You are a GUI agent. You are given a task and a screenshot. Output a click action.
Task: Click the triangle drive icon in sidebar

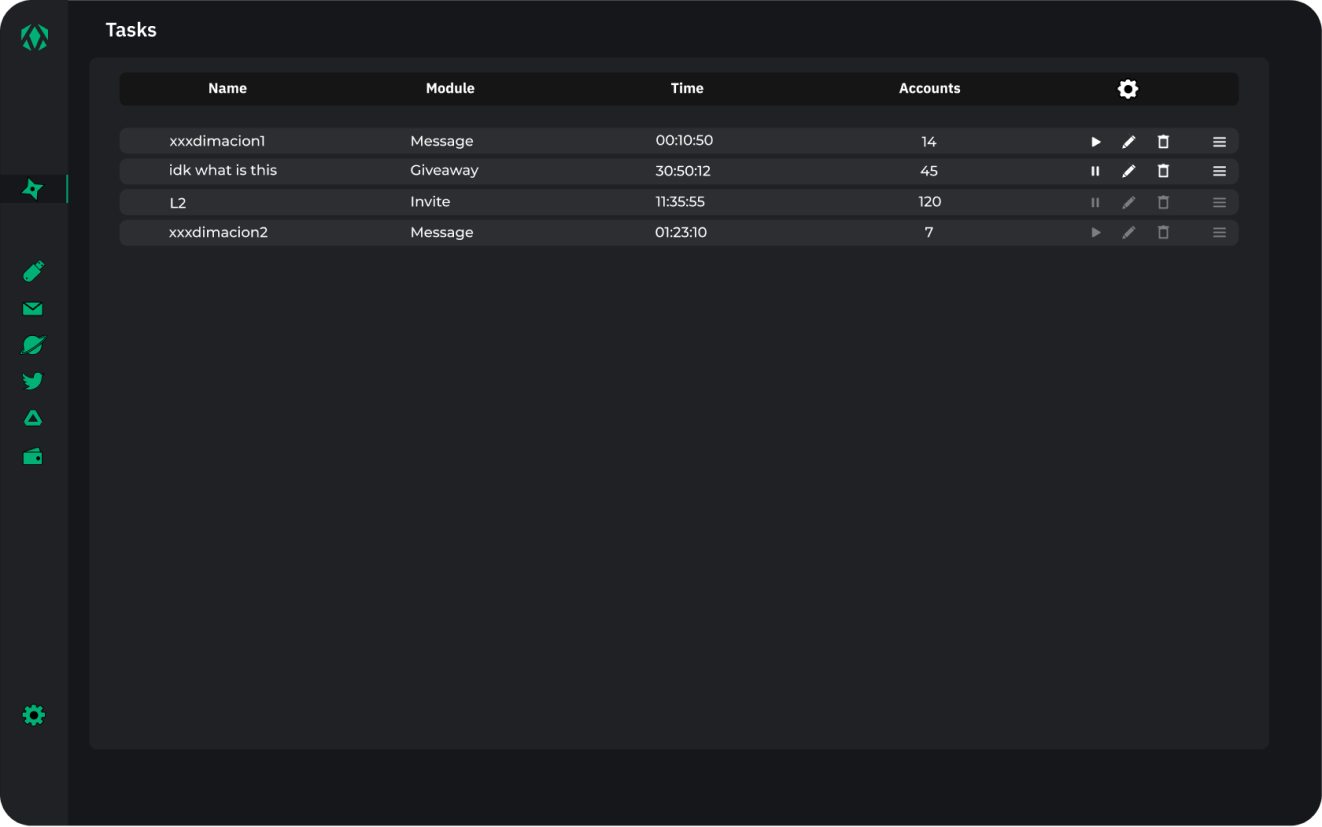(x=33, y=418)
